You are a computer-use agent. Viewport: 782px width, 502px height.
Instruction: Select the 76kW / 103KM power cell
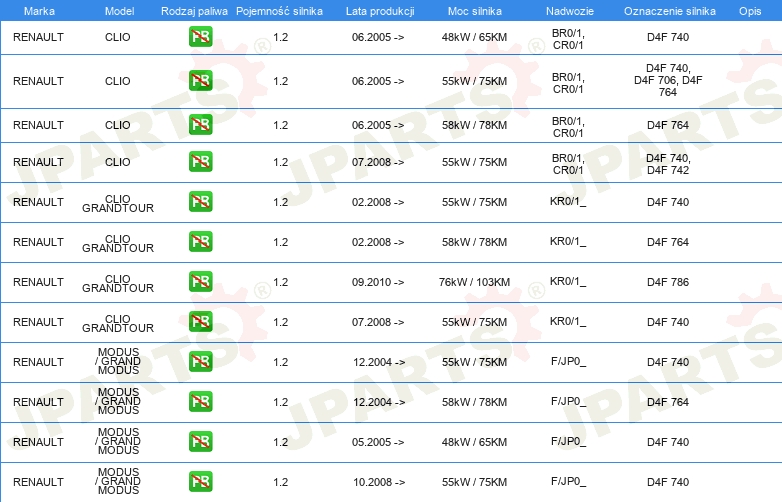click(474, 282)
